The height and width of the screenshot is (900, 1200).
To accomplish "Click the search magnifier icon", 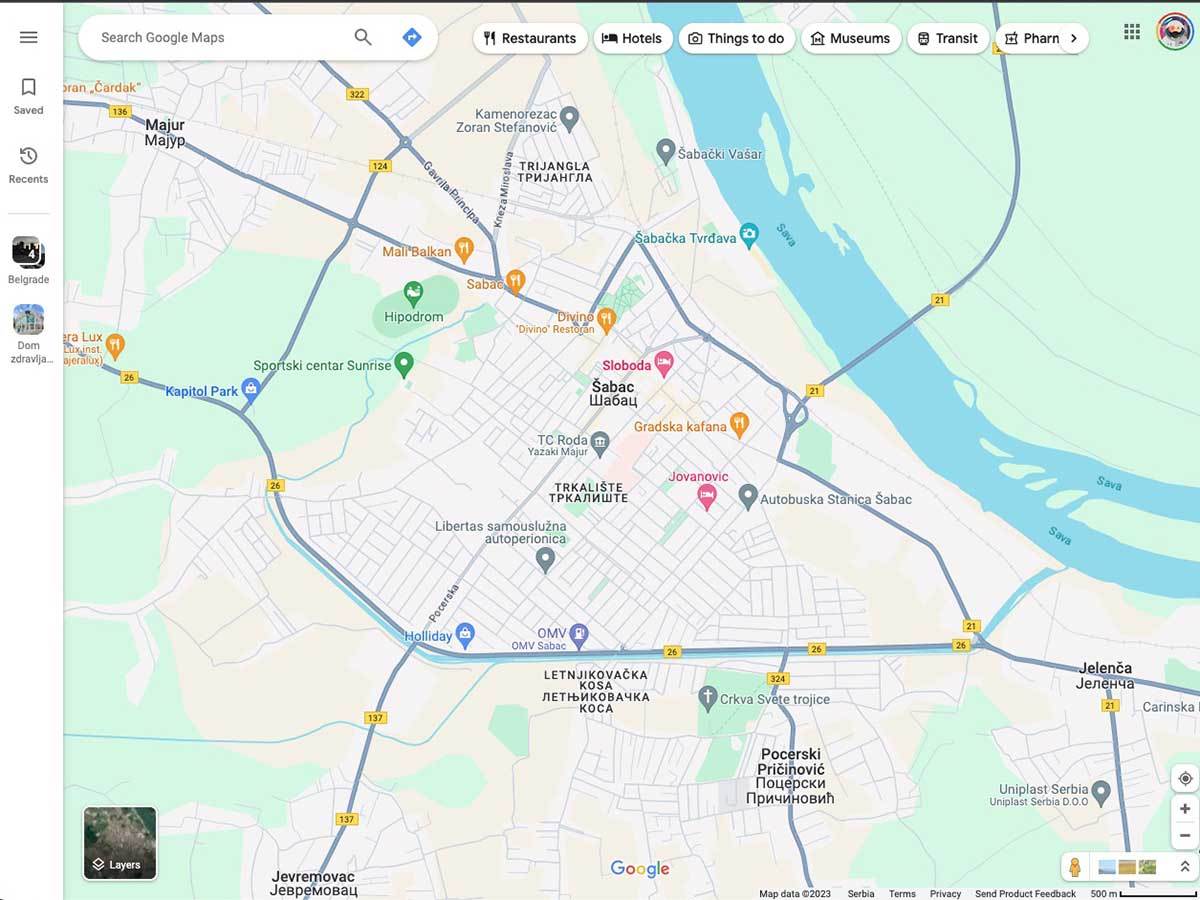I will (x=363, y=37).
